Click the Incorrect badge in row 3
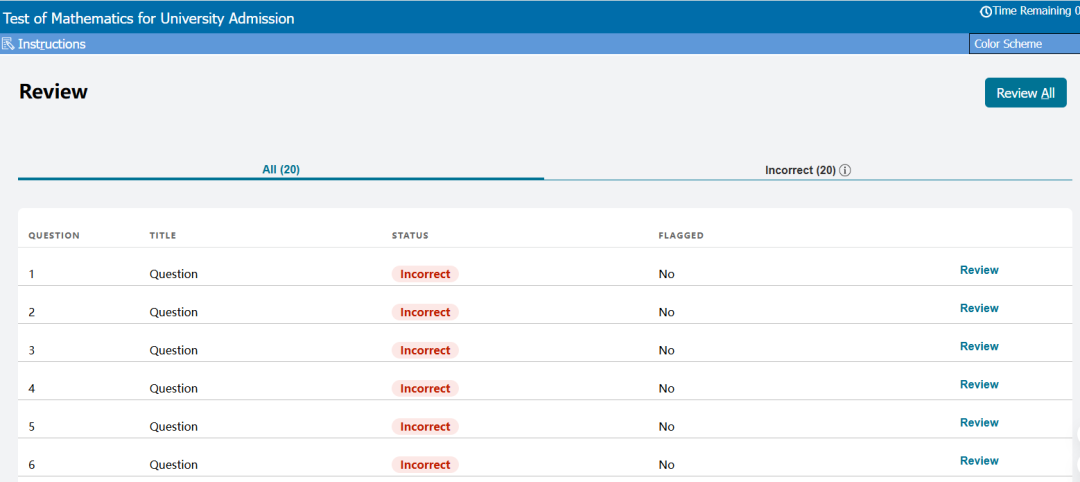The width and height of the screenshot is (1080, 482). 425,350
